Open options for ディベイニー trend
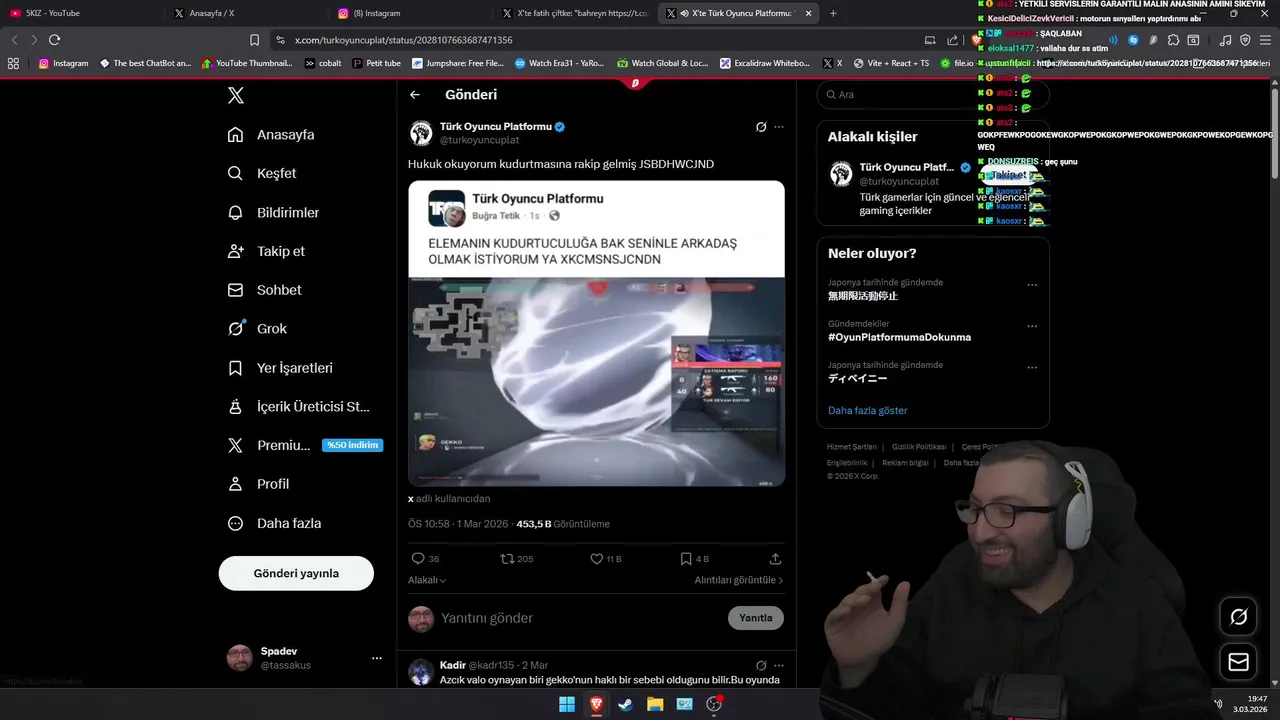 (1032, 368)
